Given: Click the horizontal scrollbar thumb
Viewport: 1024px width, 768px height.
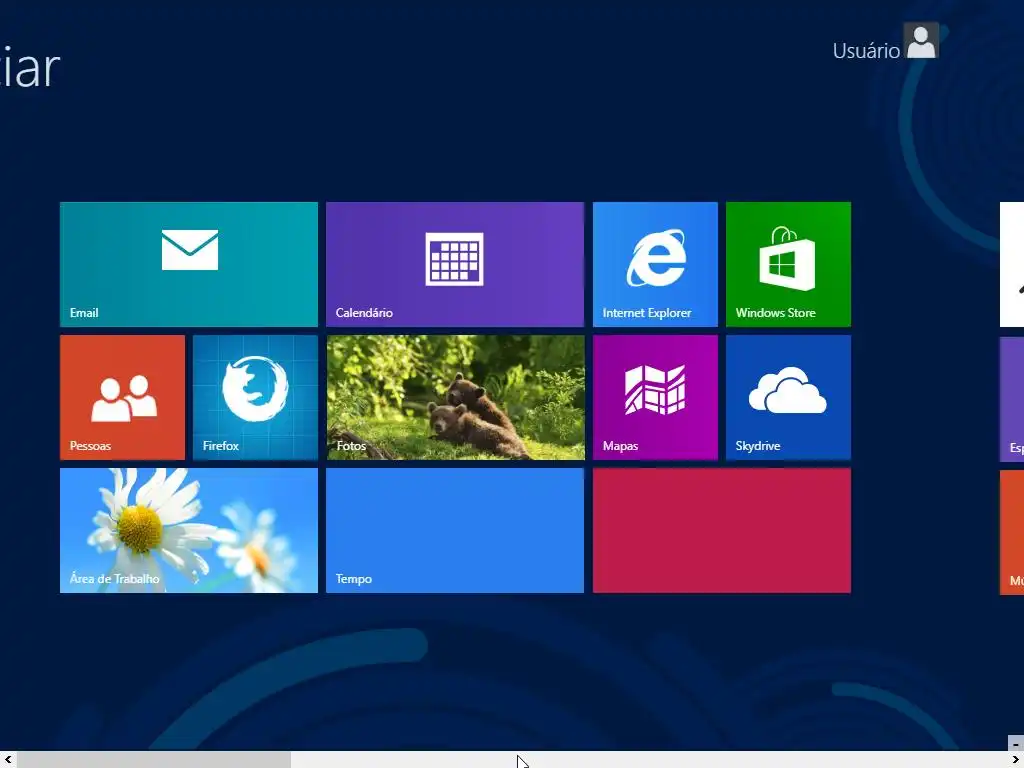Looking at the screenshot, I should (154, 760).
